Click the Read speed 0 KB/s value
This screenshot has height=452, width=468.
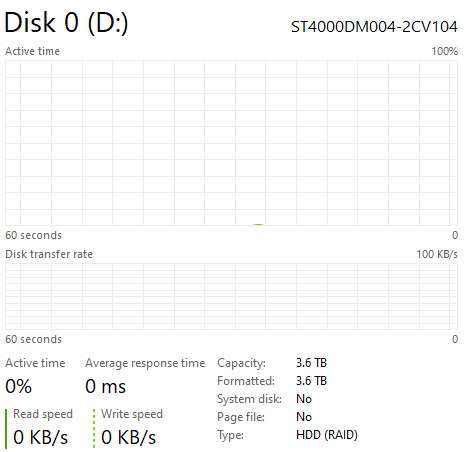[40, 437]
